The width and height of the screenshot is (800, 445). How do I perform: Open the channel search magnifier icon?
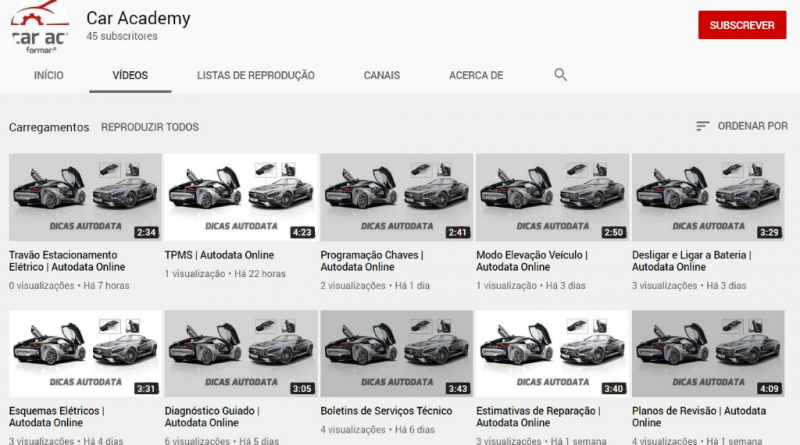pos(560,75)
